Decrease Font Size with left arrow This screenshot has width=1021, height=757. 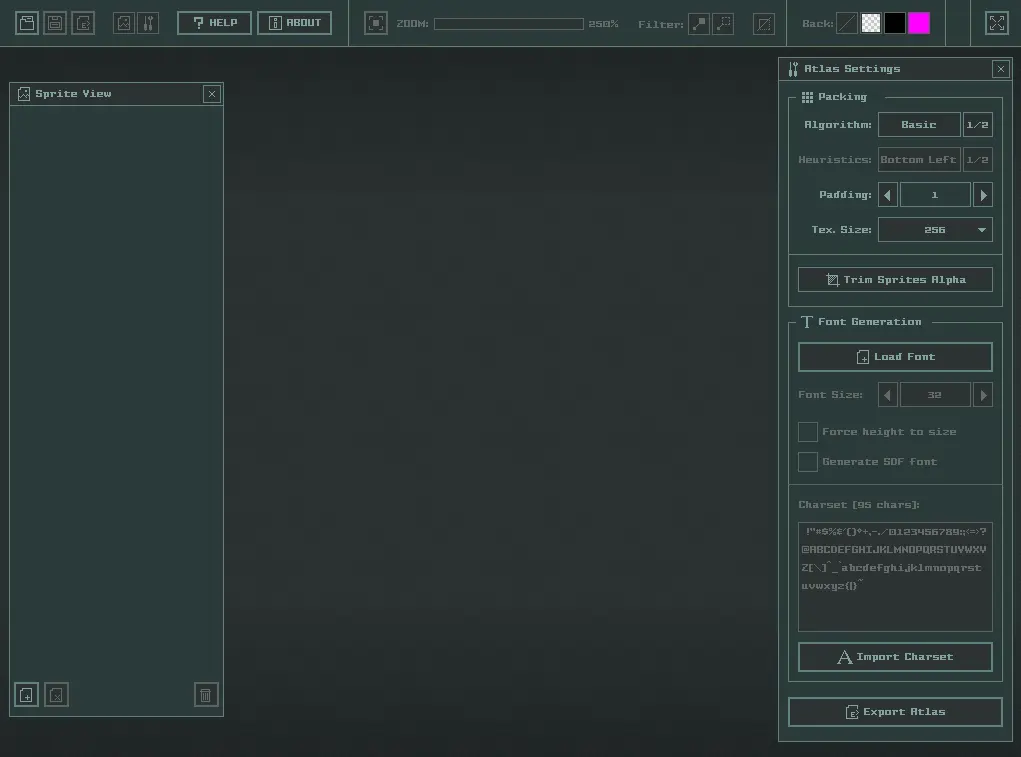tap(888, 395)
